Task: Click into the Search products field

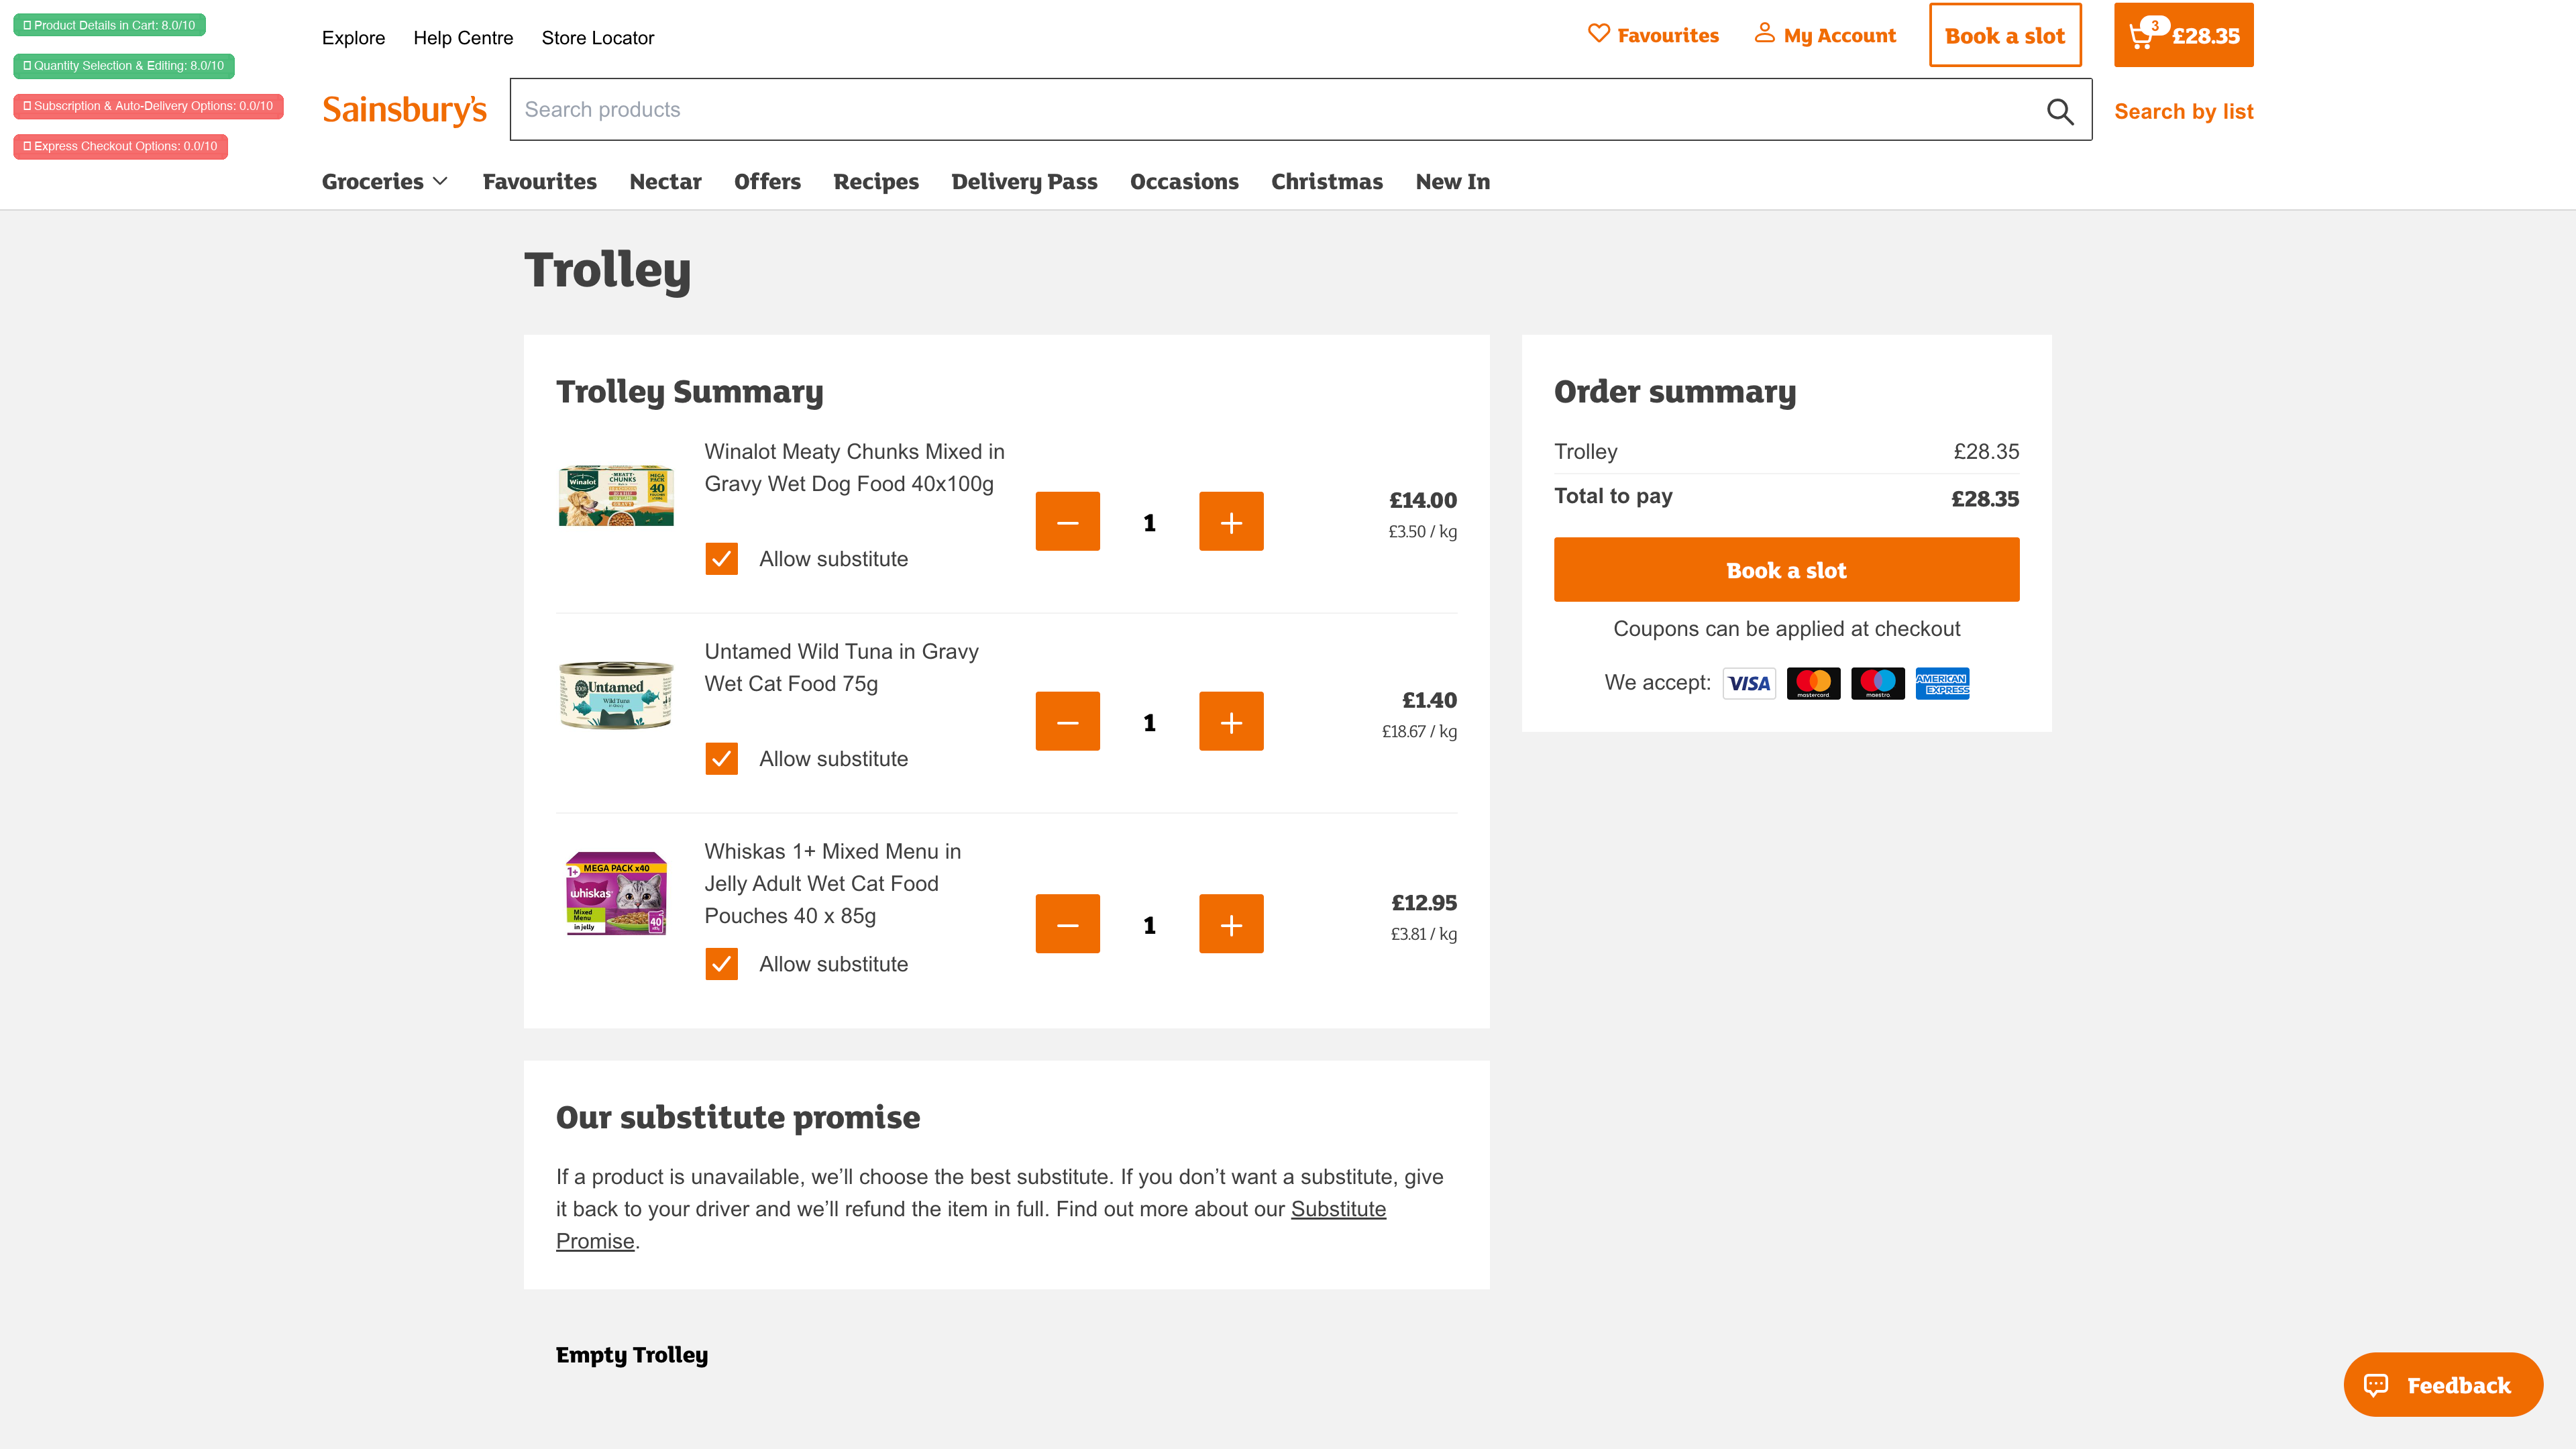Action: 1270,110
